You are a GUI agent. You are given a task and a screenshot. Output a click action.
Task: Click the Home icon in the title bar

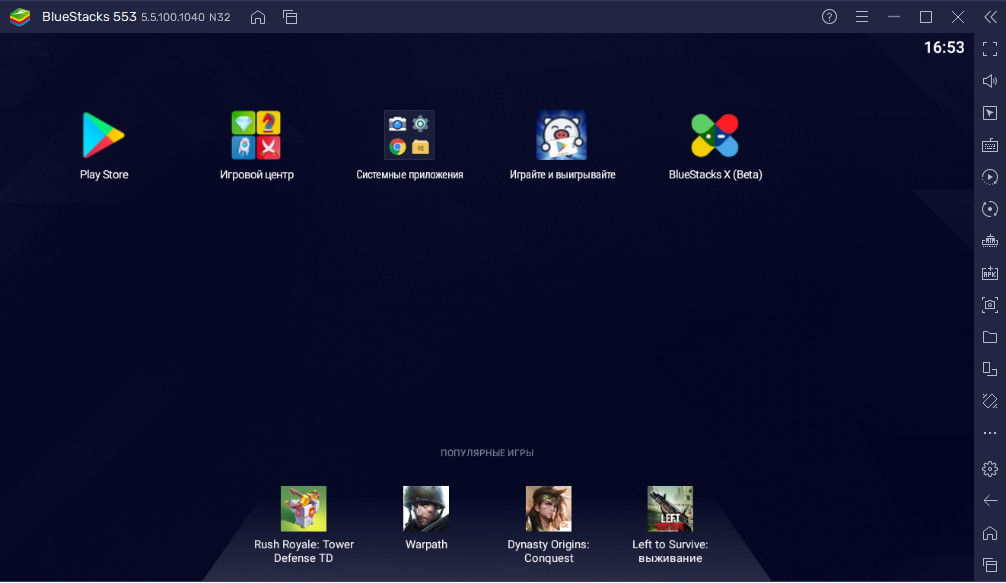[258, 17]
